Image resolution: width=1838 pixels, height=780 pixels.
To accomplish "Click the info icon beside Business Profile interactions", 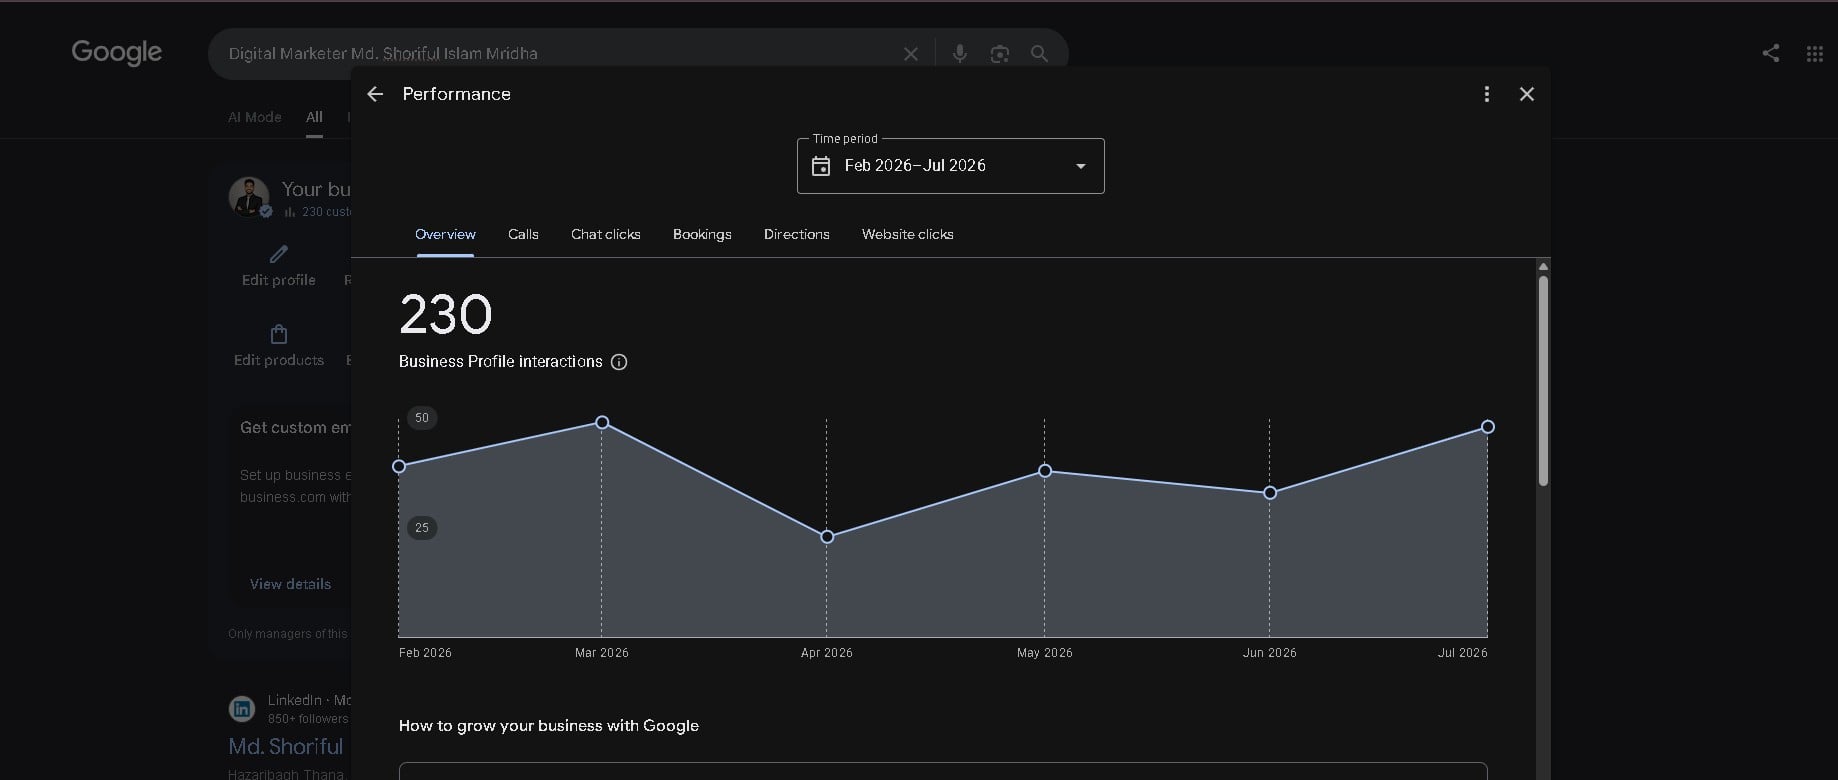I will coord(619,362).
